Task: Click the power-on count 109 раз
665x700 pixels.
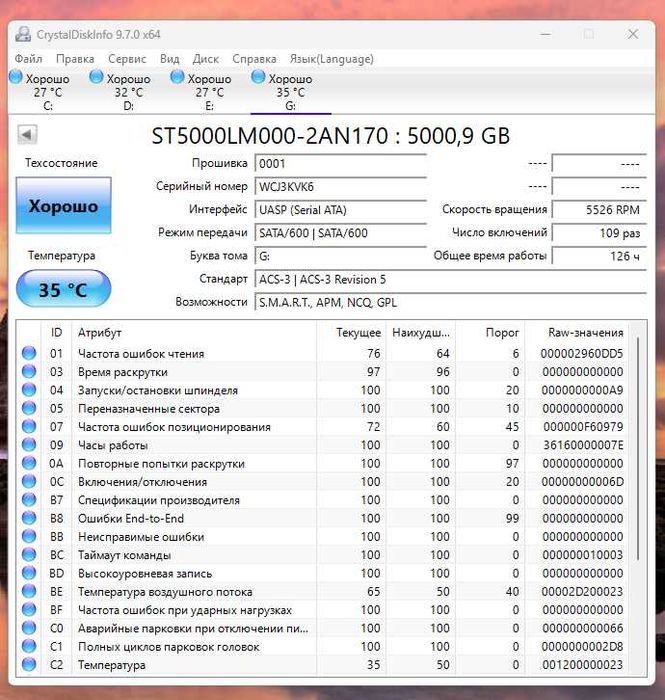Action: tap(599, 233)
